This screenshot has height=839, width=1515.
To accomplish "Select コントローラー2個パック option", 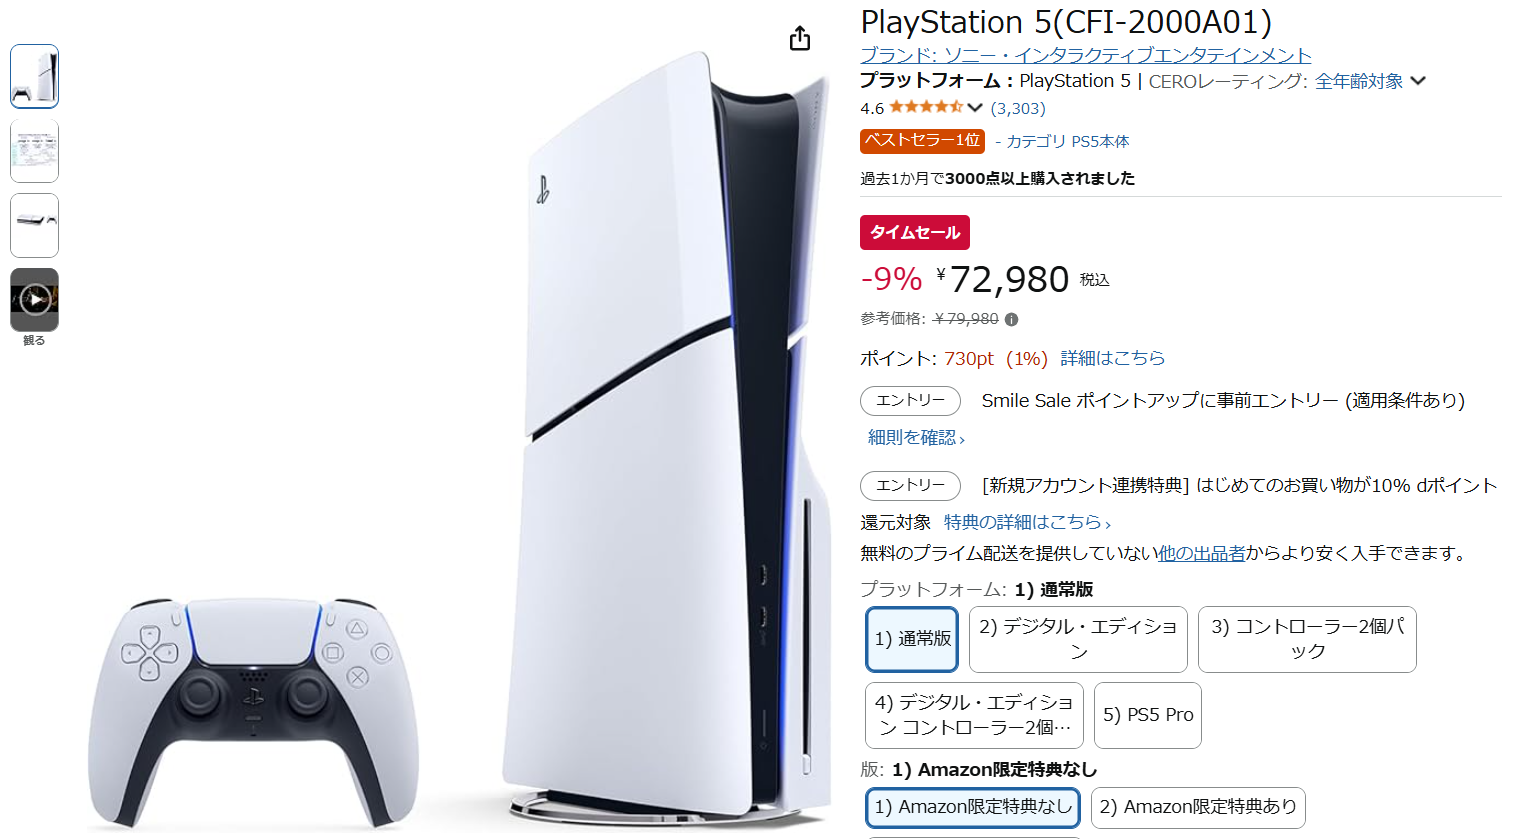I will point(1307,639).
